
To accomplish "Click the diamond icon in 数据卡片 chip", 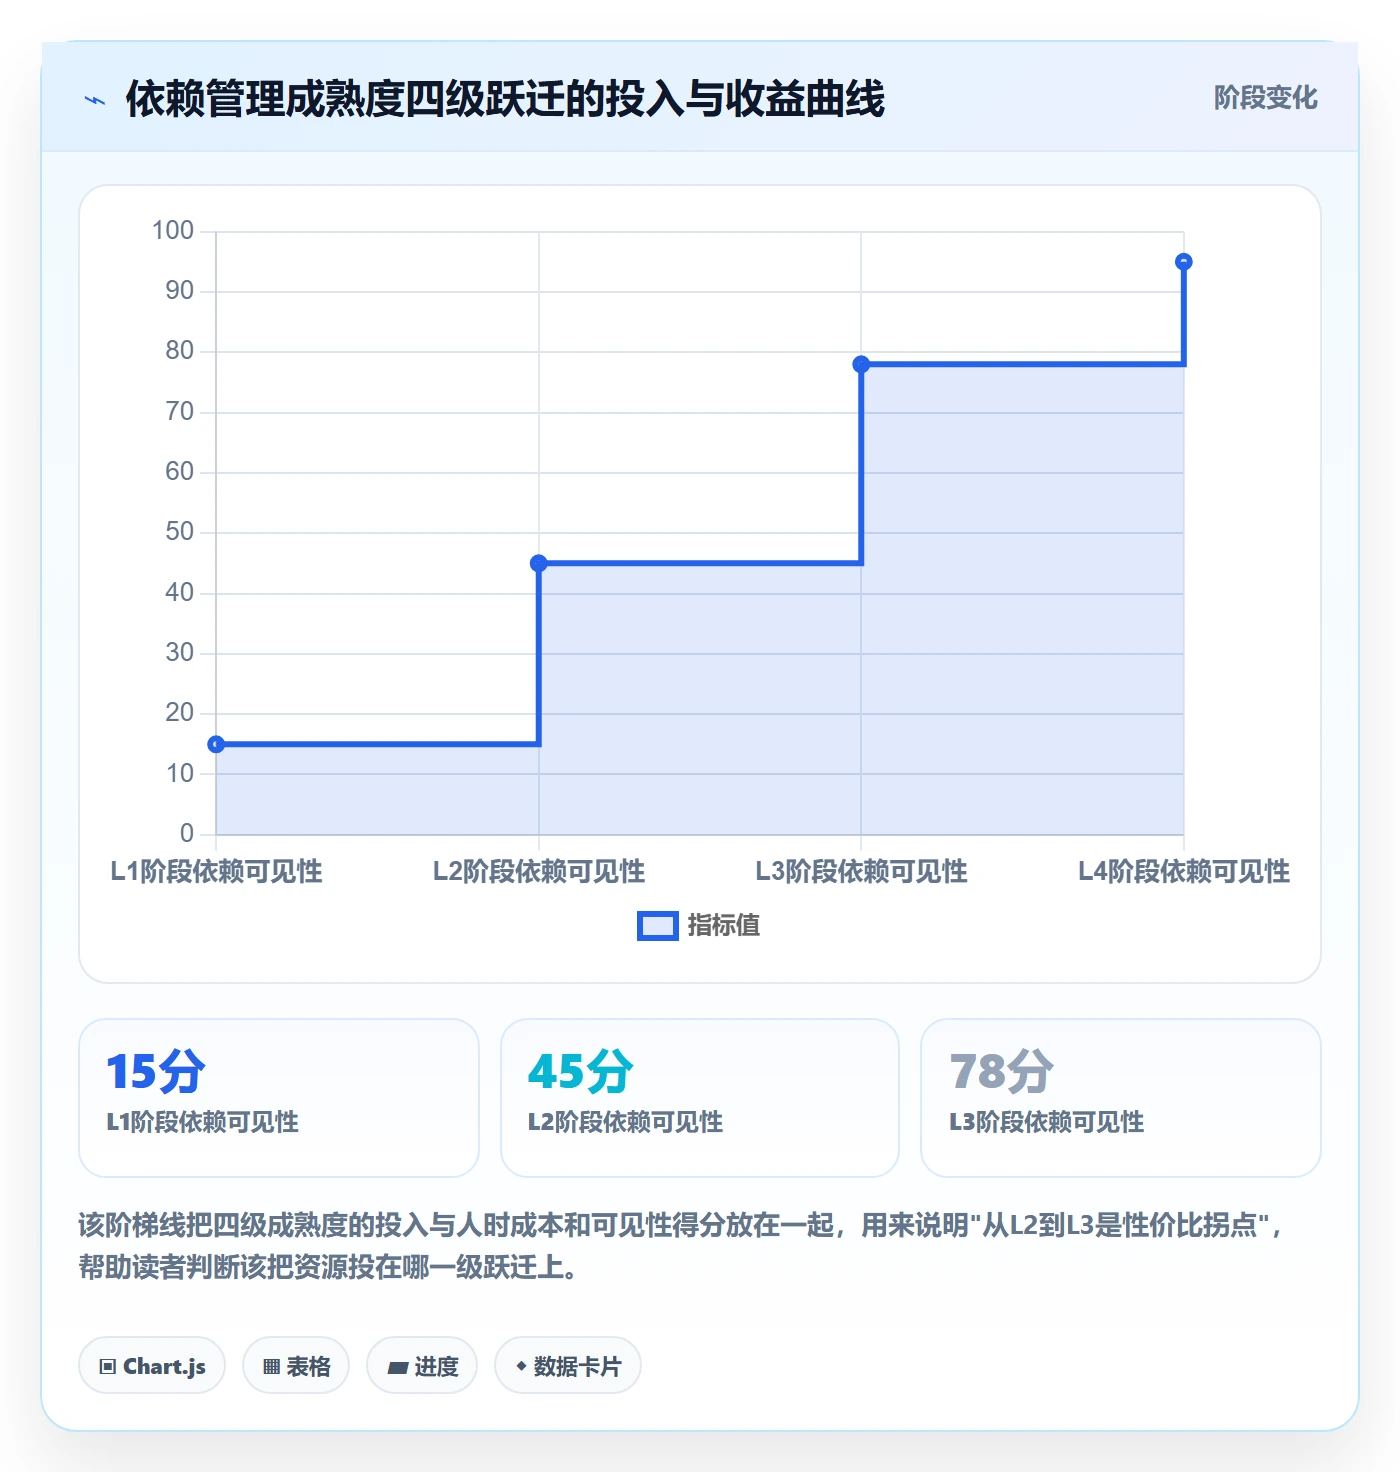I will [x=521, y=1366].
